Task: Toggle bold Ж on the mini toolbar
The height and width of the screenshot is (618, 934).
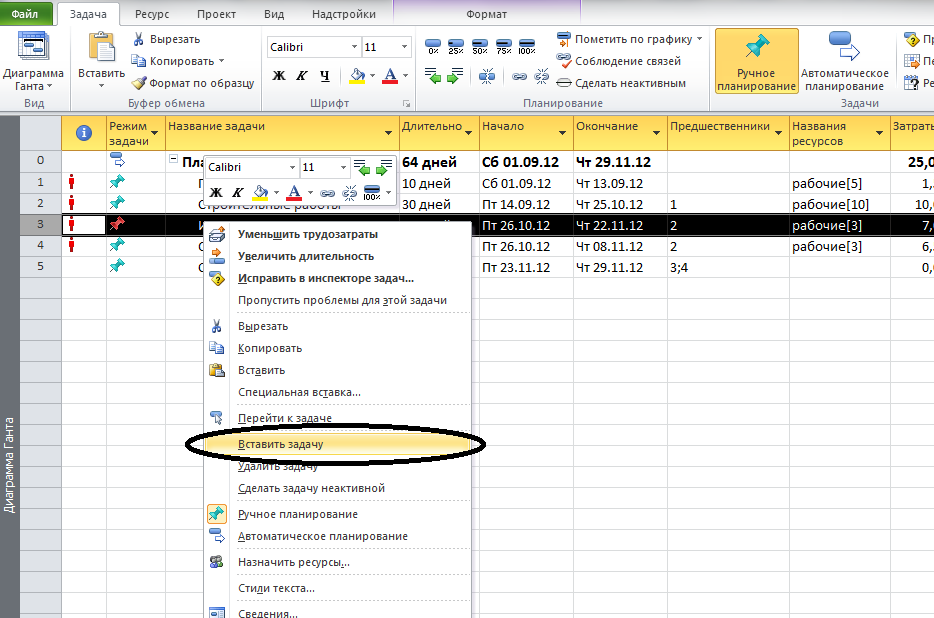Action: click(216, 192)
